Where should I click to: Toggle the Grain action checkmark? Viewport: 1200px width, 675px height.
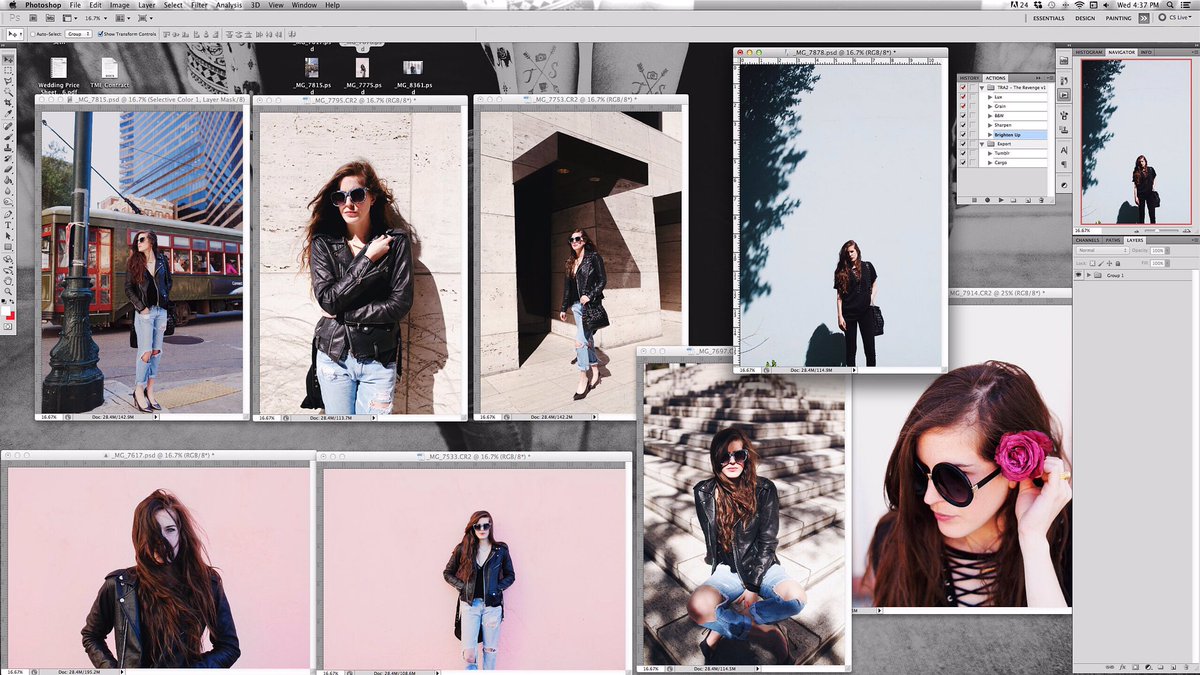pyautogui.click(x=963, y=106)
